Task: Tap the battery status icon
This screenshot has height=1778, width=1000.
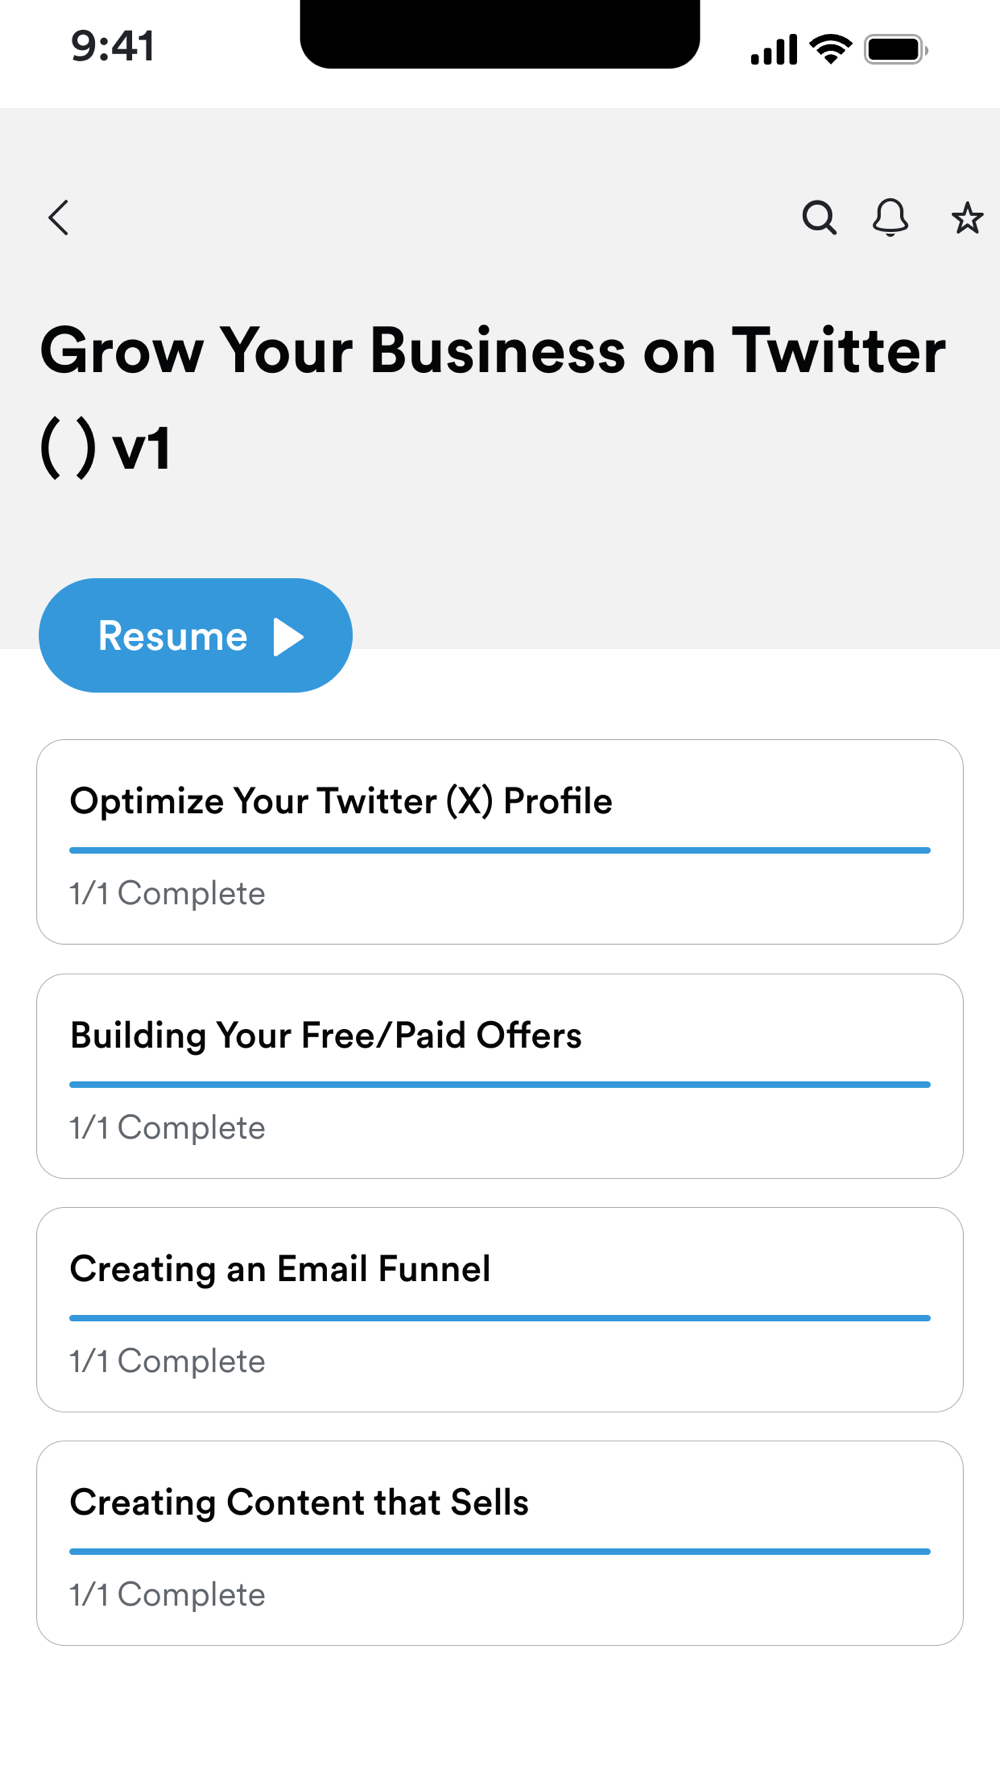Action: pyautogui.click(x=895, y=49)
